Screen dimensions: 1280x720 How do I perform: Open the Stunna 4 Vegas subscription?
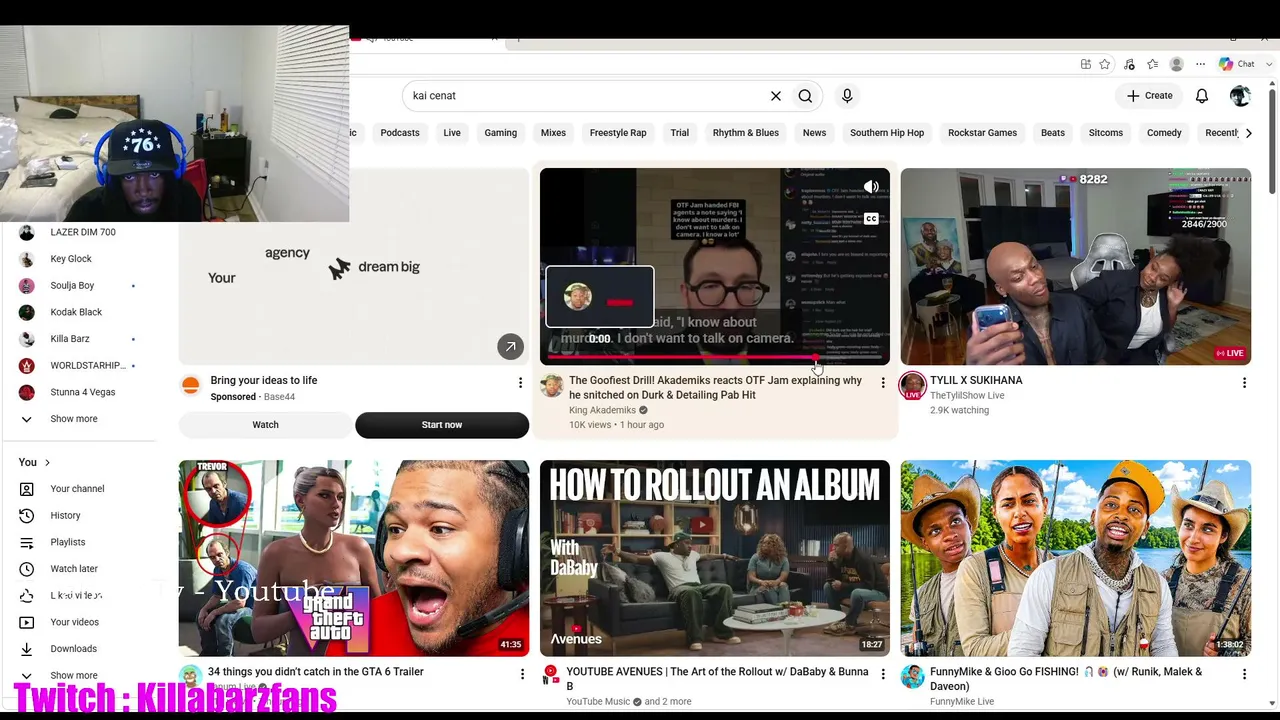pyautogui.click(x=83, y=392)
